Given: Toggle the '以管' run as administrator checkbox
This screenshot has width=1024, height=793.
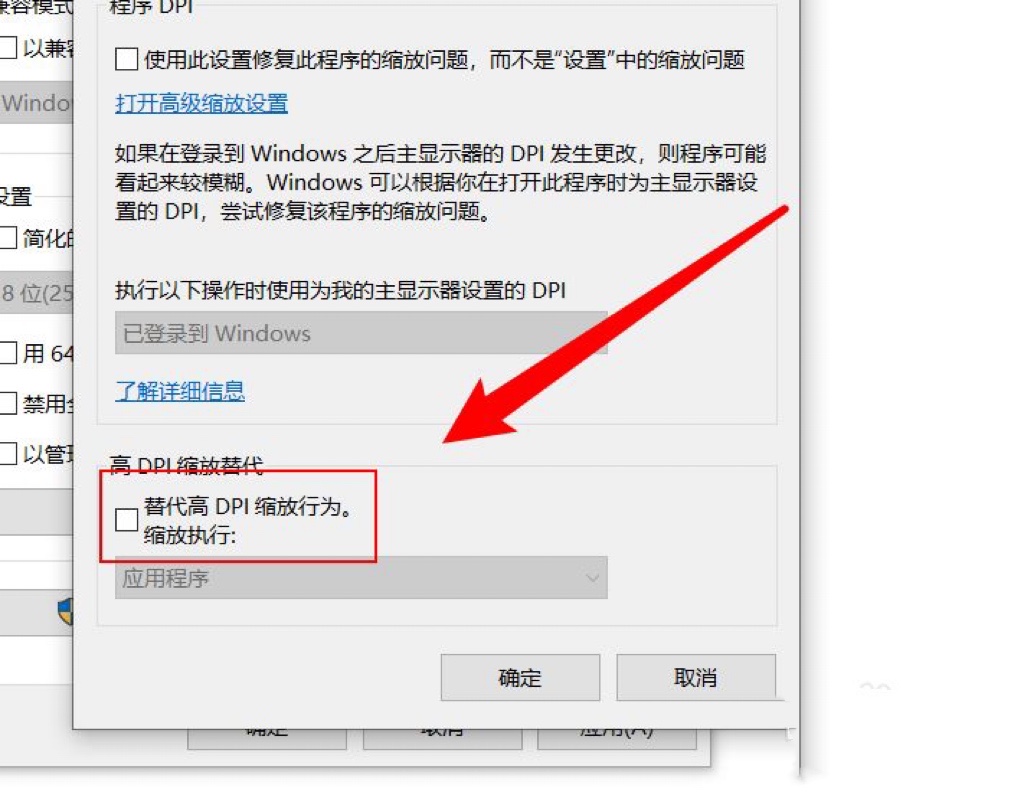Looking at the screenshot, I should pos(8,453).
